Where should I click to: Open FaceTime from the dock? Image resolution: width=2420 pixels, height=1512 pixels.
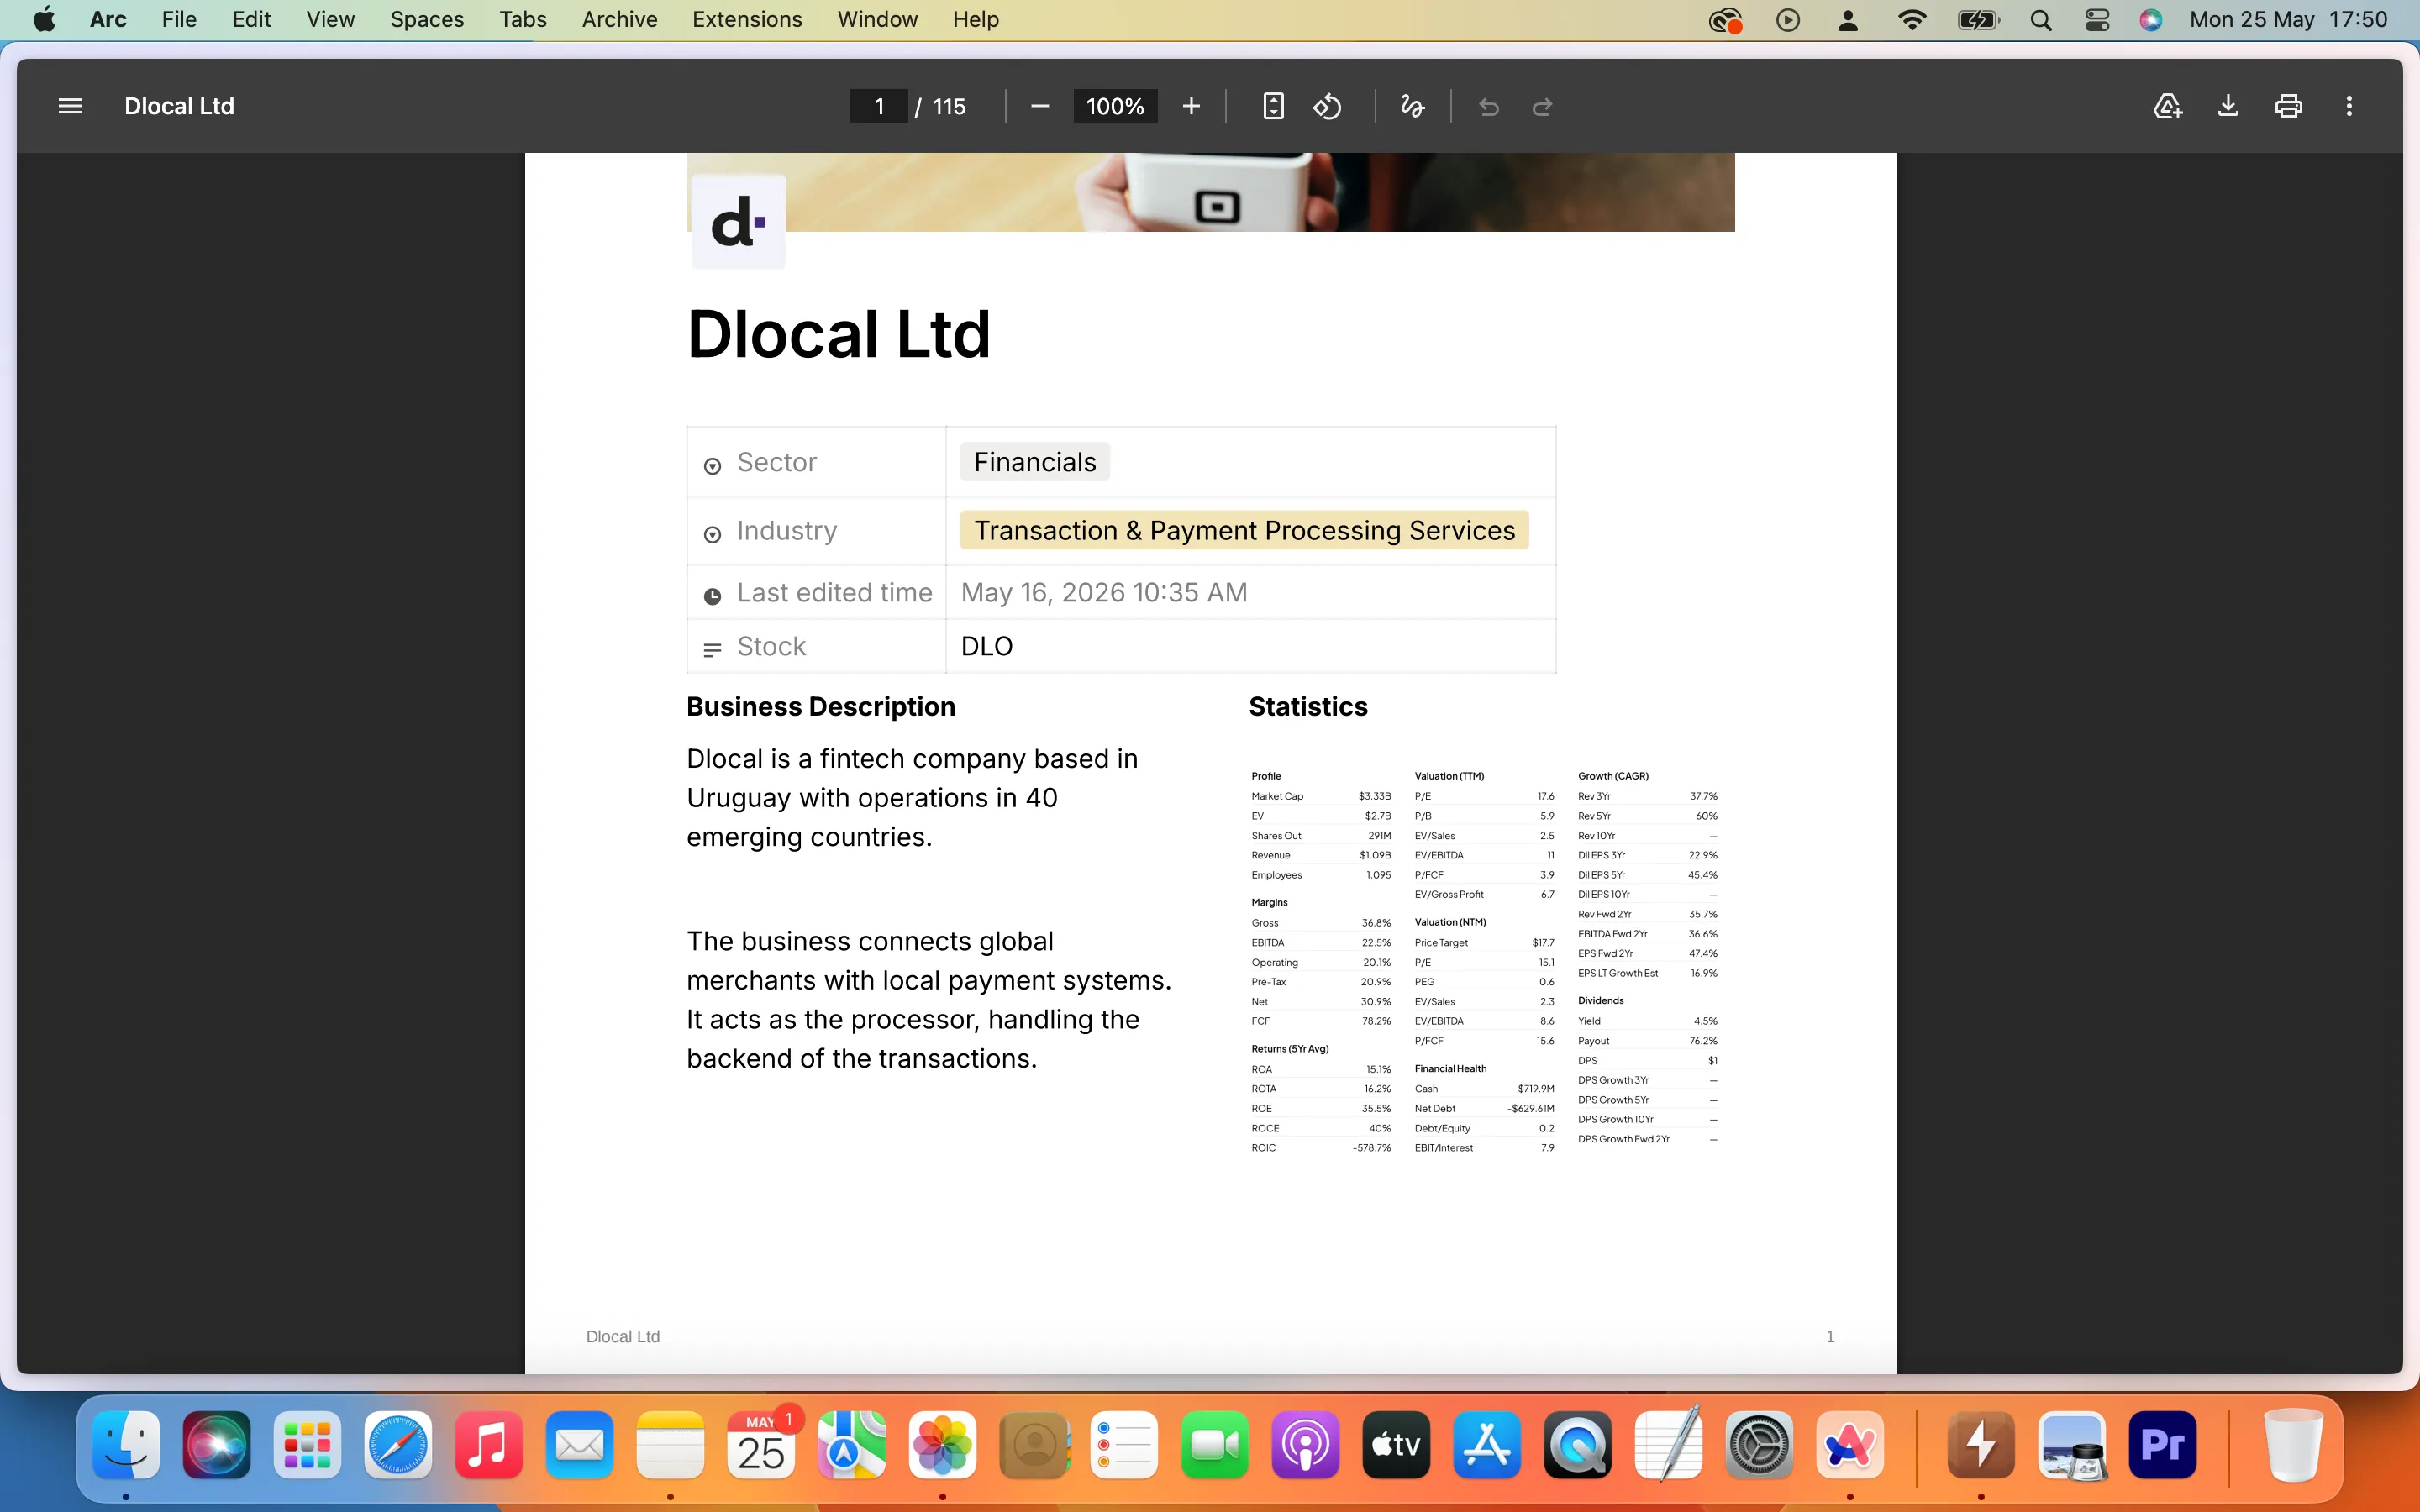click(x=1215, y=1444)
